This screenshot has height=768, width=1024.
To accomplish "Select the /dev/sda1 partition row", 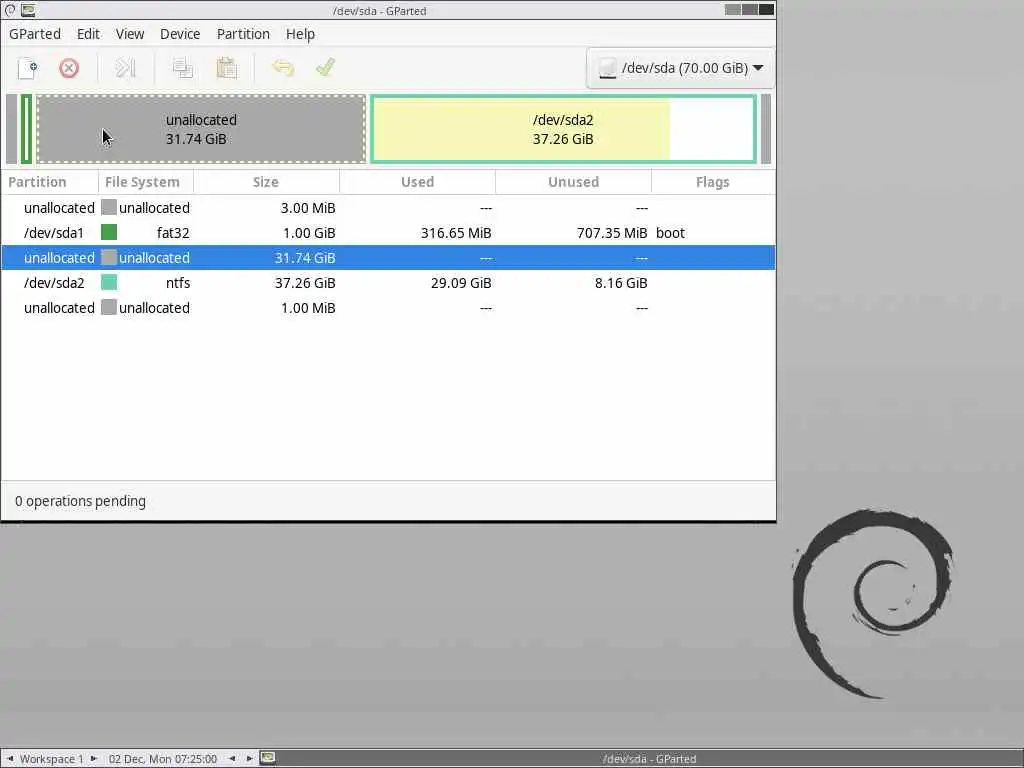I will pyautogui.click(x=388, y=232).
